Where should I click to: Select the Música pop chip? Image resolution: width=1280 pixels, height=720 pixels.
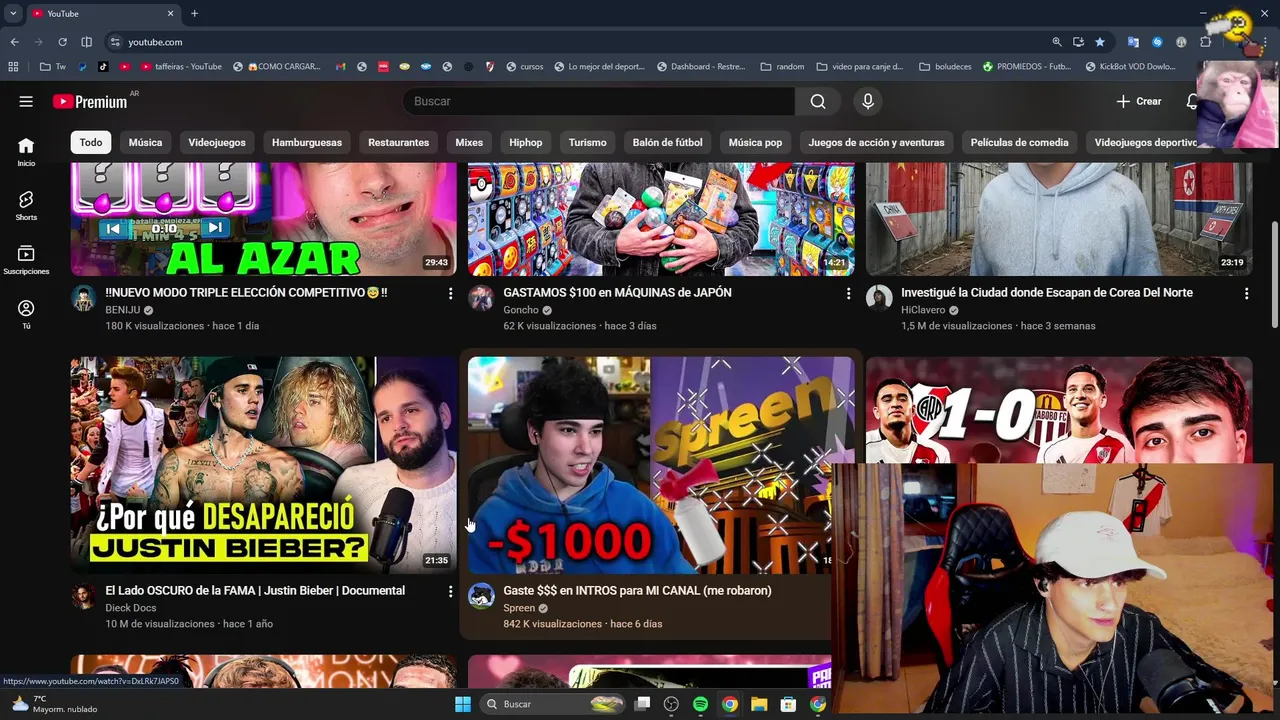pos(755,142)
